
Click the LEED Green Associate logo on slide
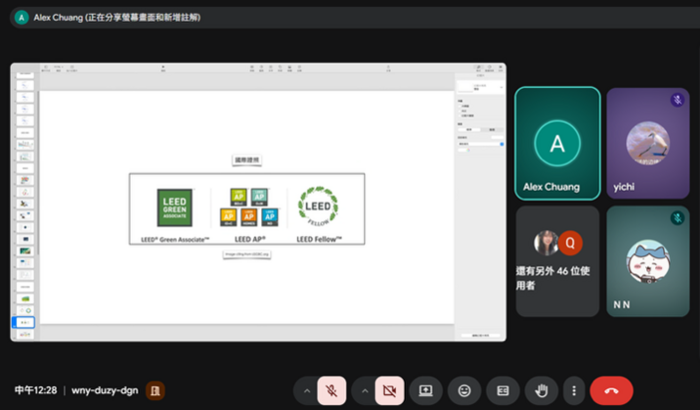click(175, 208)
